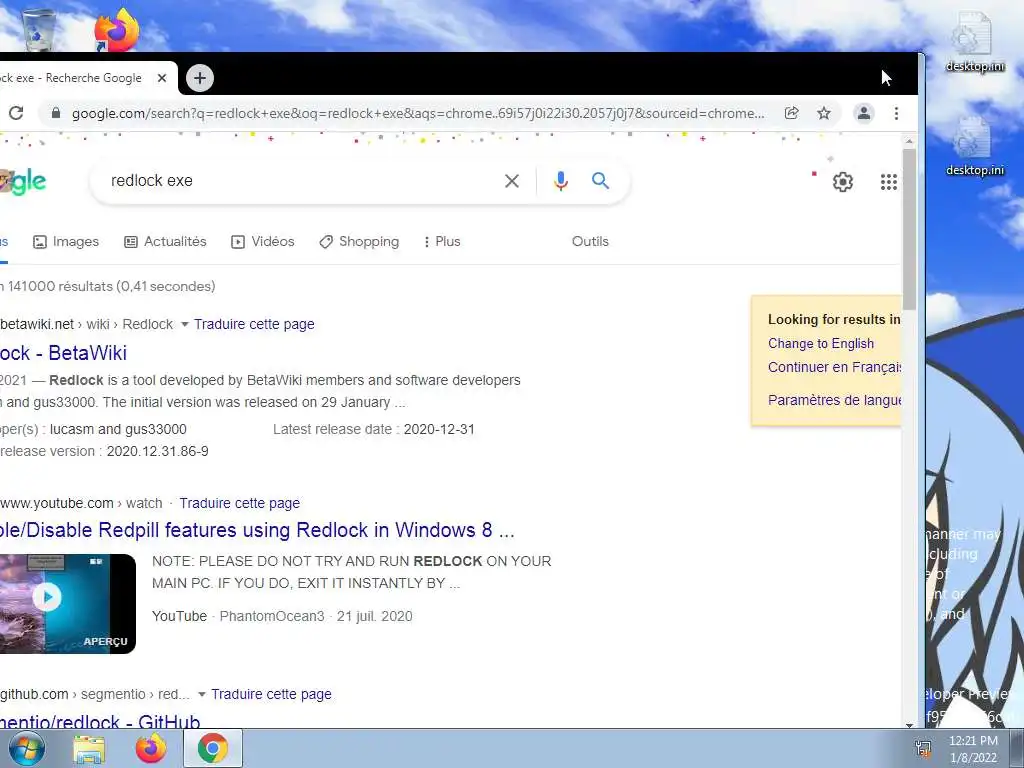Open Windows Explorer from the taskbar
This screenshot has width=1024, height=768.
89,749
